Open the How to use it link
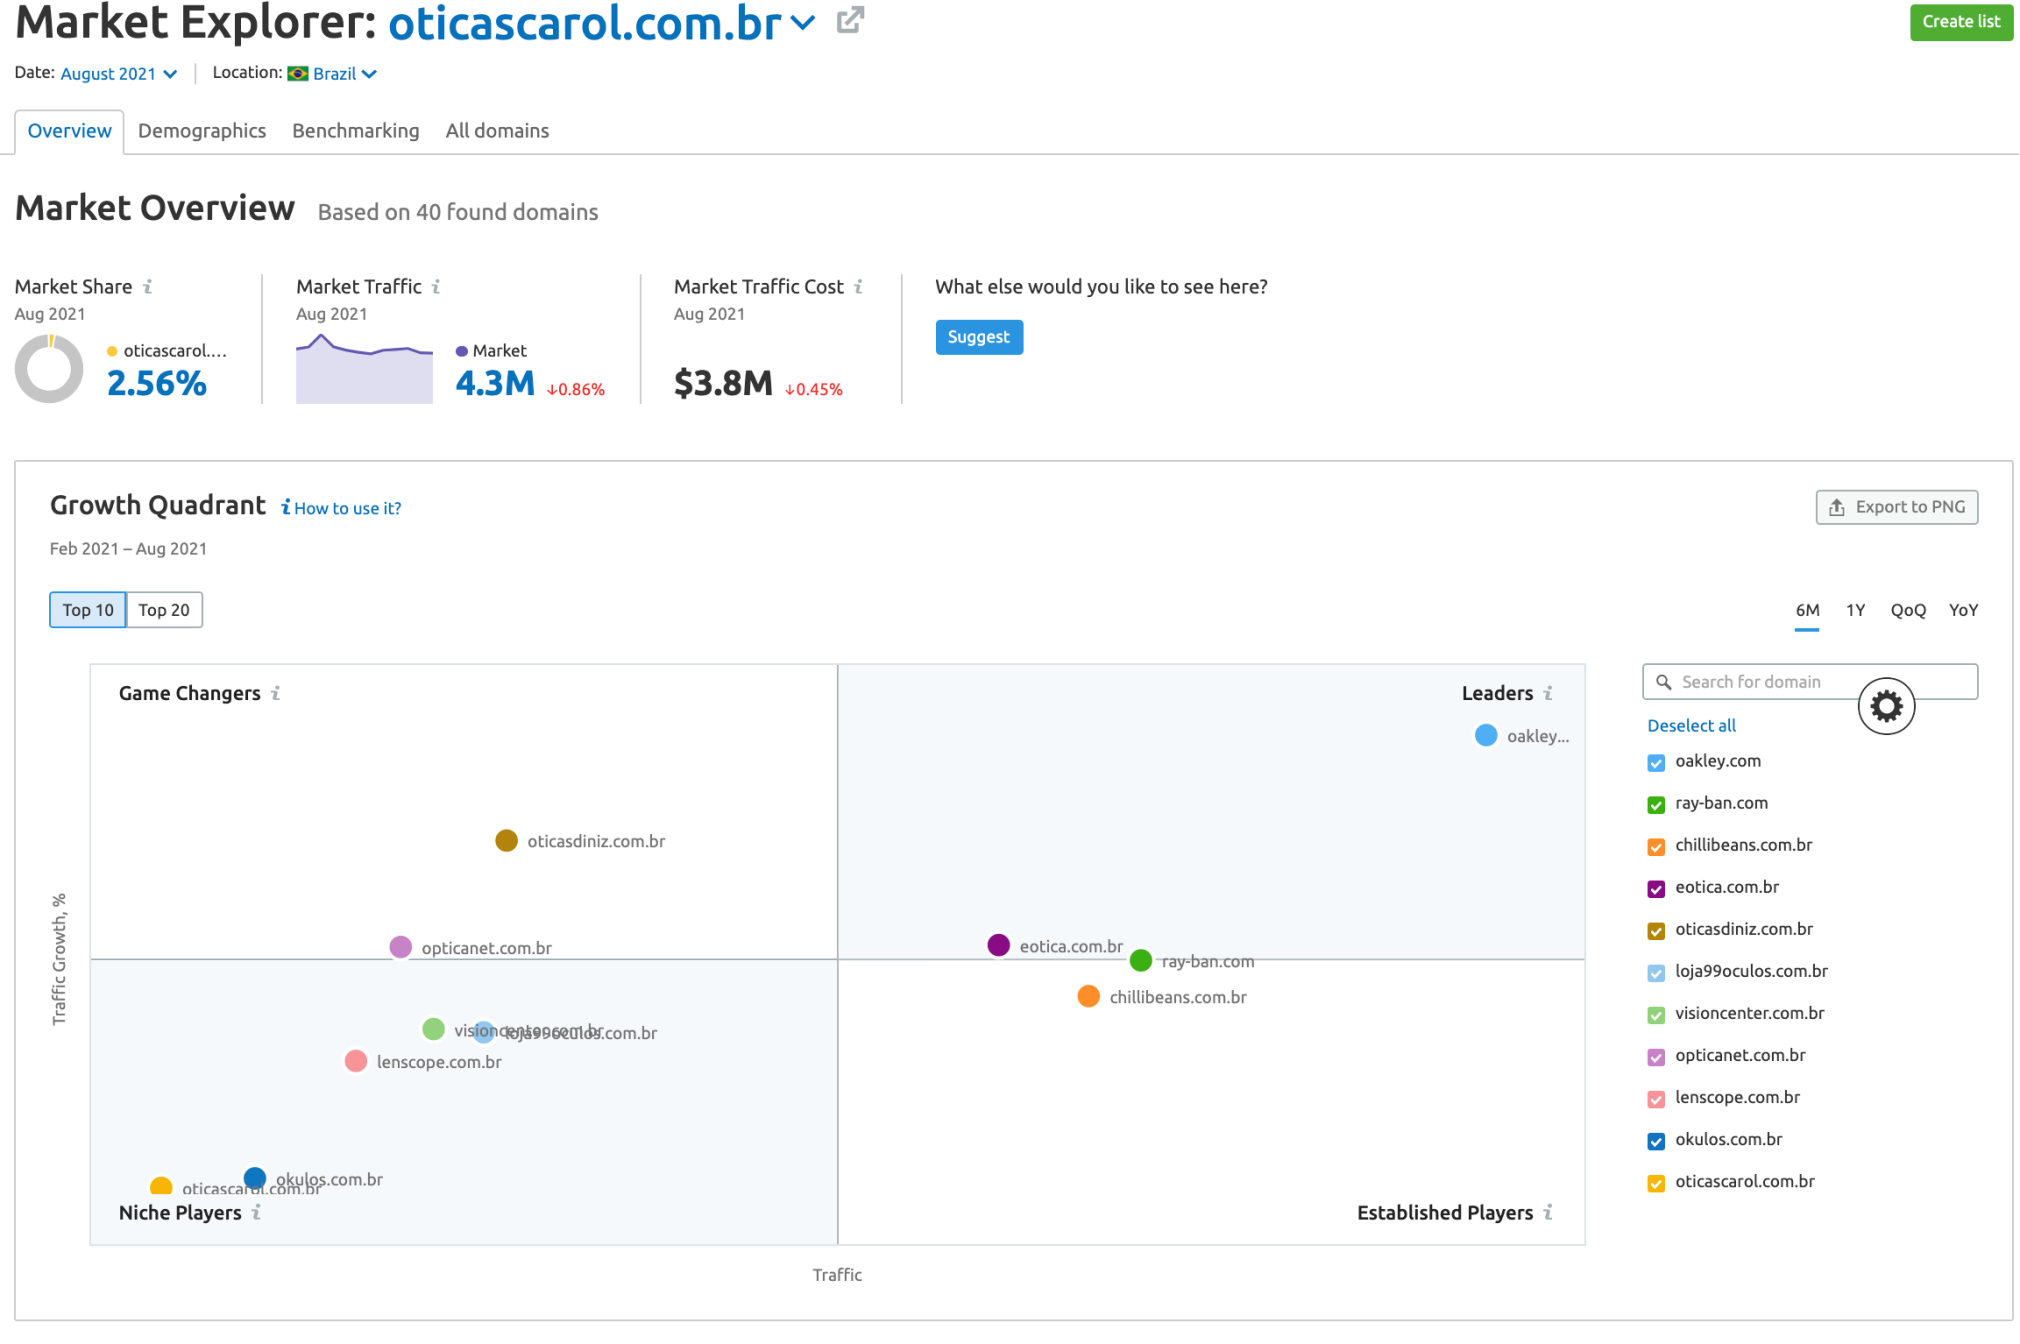2020x1344 pixels. 341,508
